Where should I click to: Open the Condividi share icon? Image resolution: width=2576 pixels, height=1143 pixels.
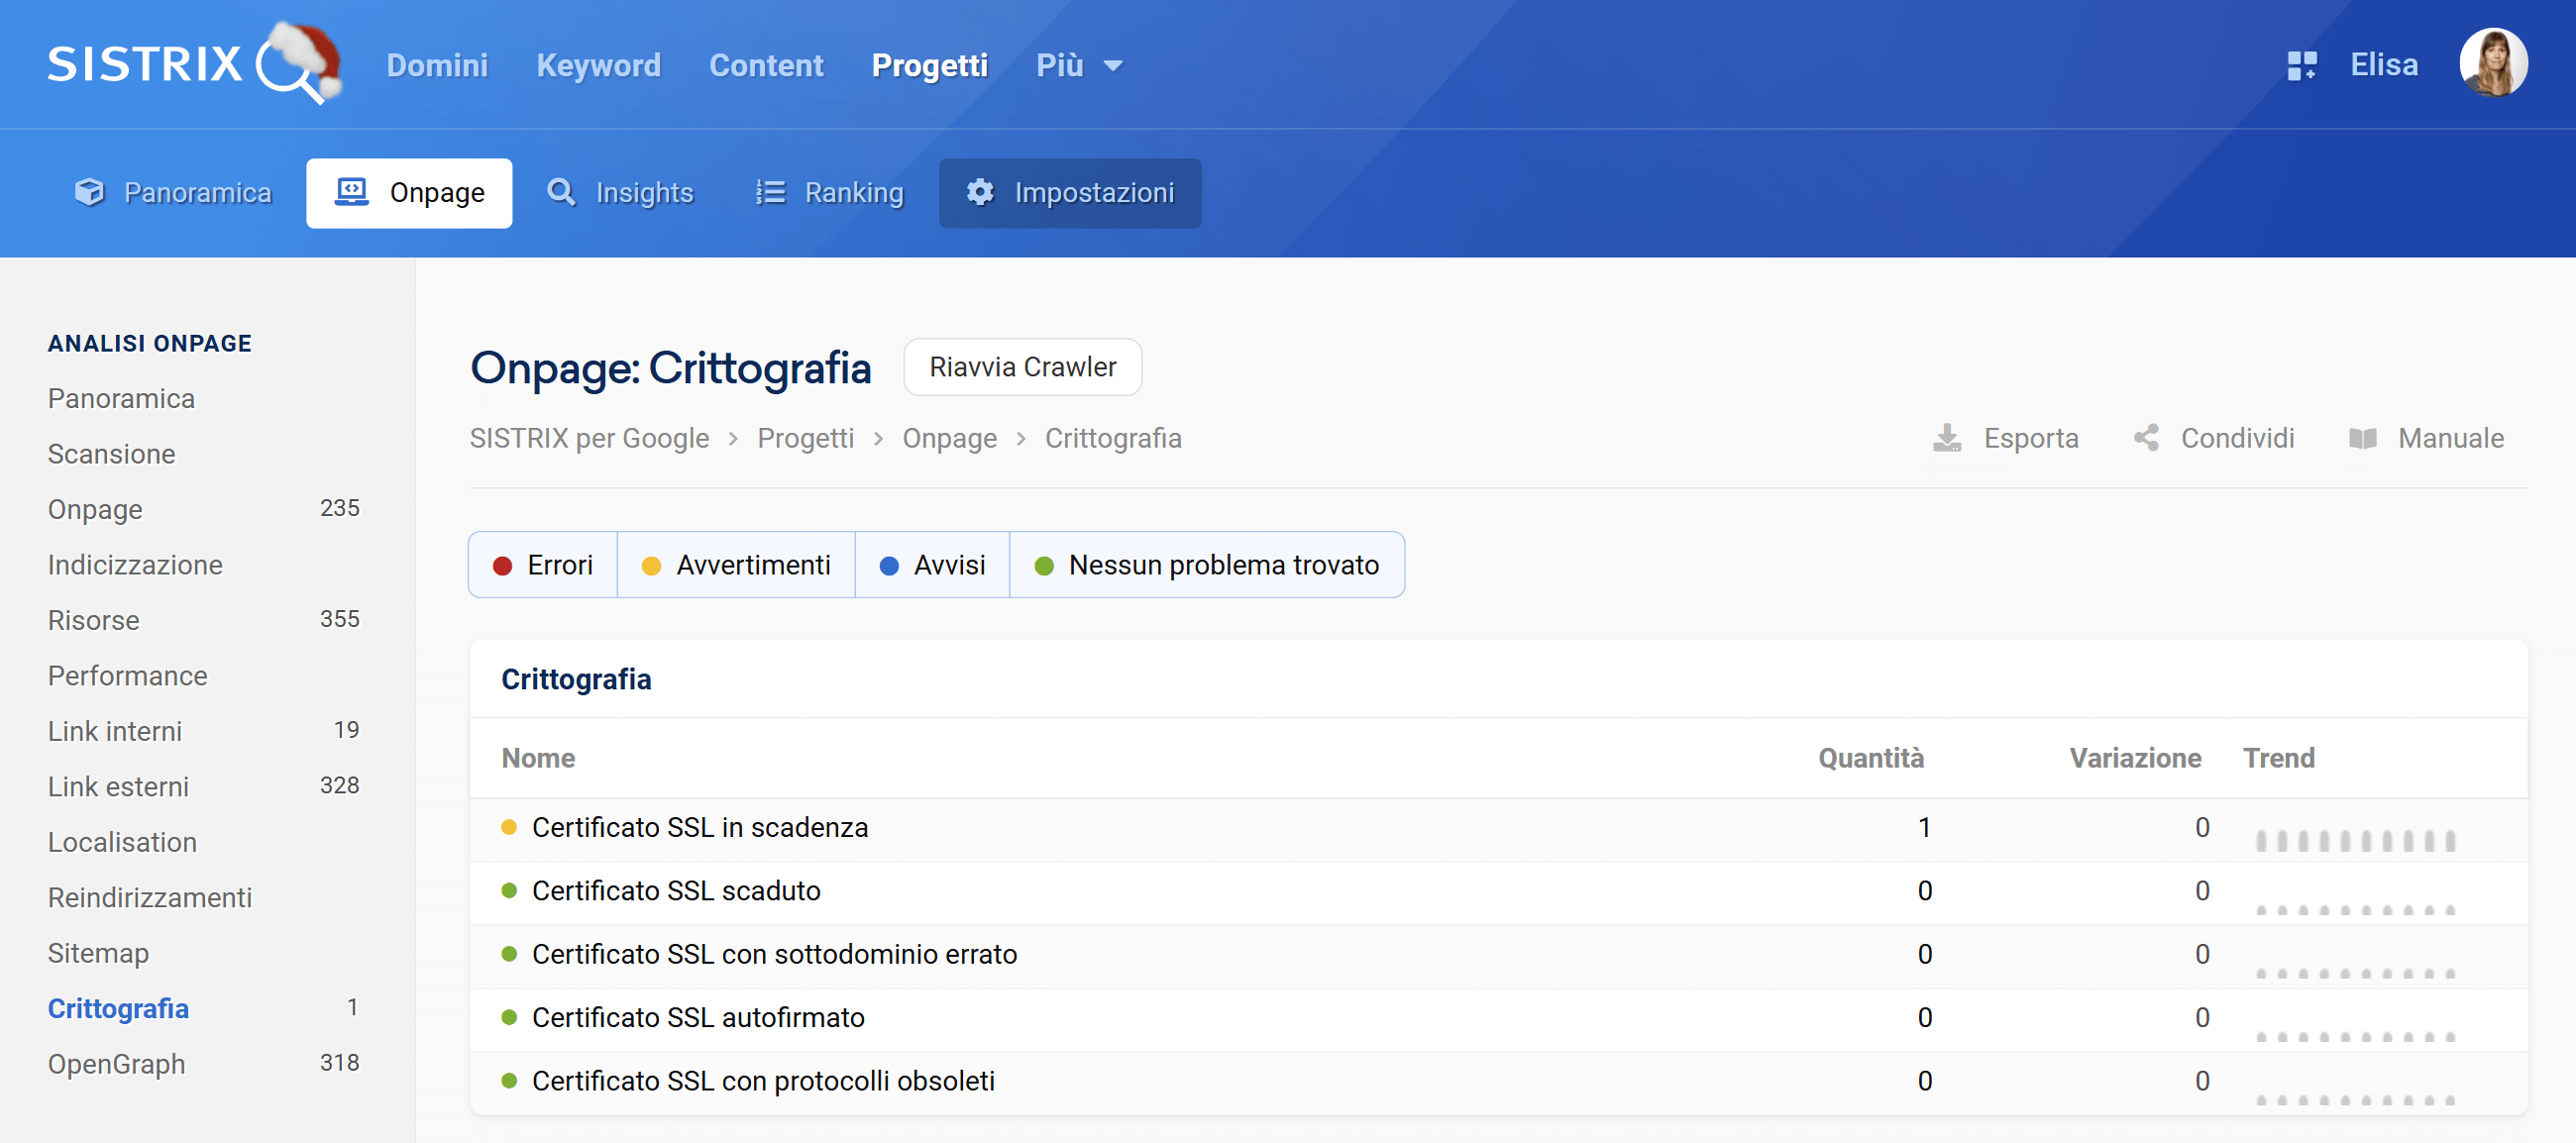[x=2146, y=437]
